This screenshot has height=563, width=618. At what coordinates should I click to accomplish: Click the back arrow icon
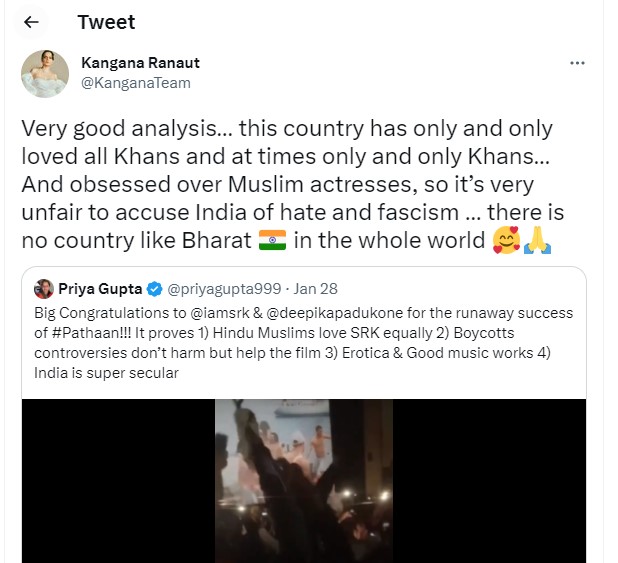[31, 22]
